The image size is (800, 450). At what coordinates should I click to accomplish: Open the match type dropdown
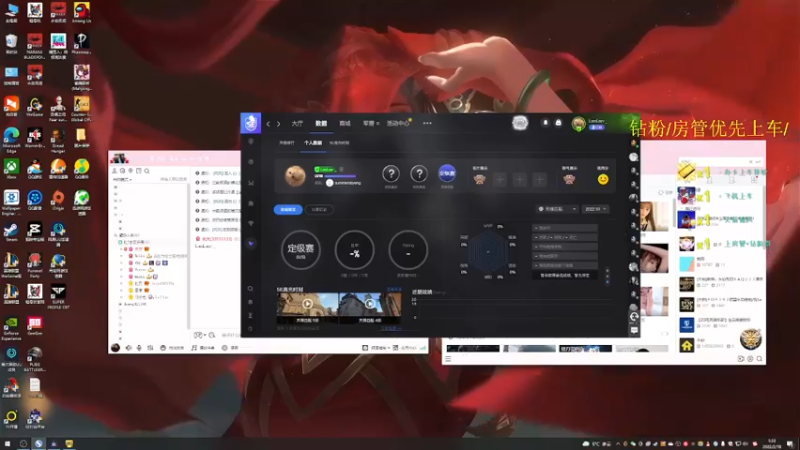pyautogui.click(x=557, y=209)
